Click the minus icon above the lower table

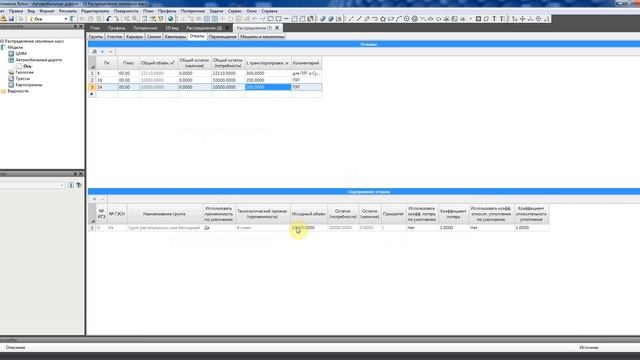pos(102,199)
